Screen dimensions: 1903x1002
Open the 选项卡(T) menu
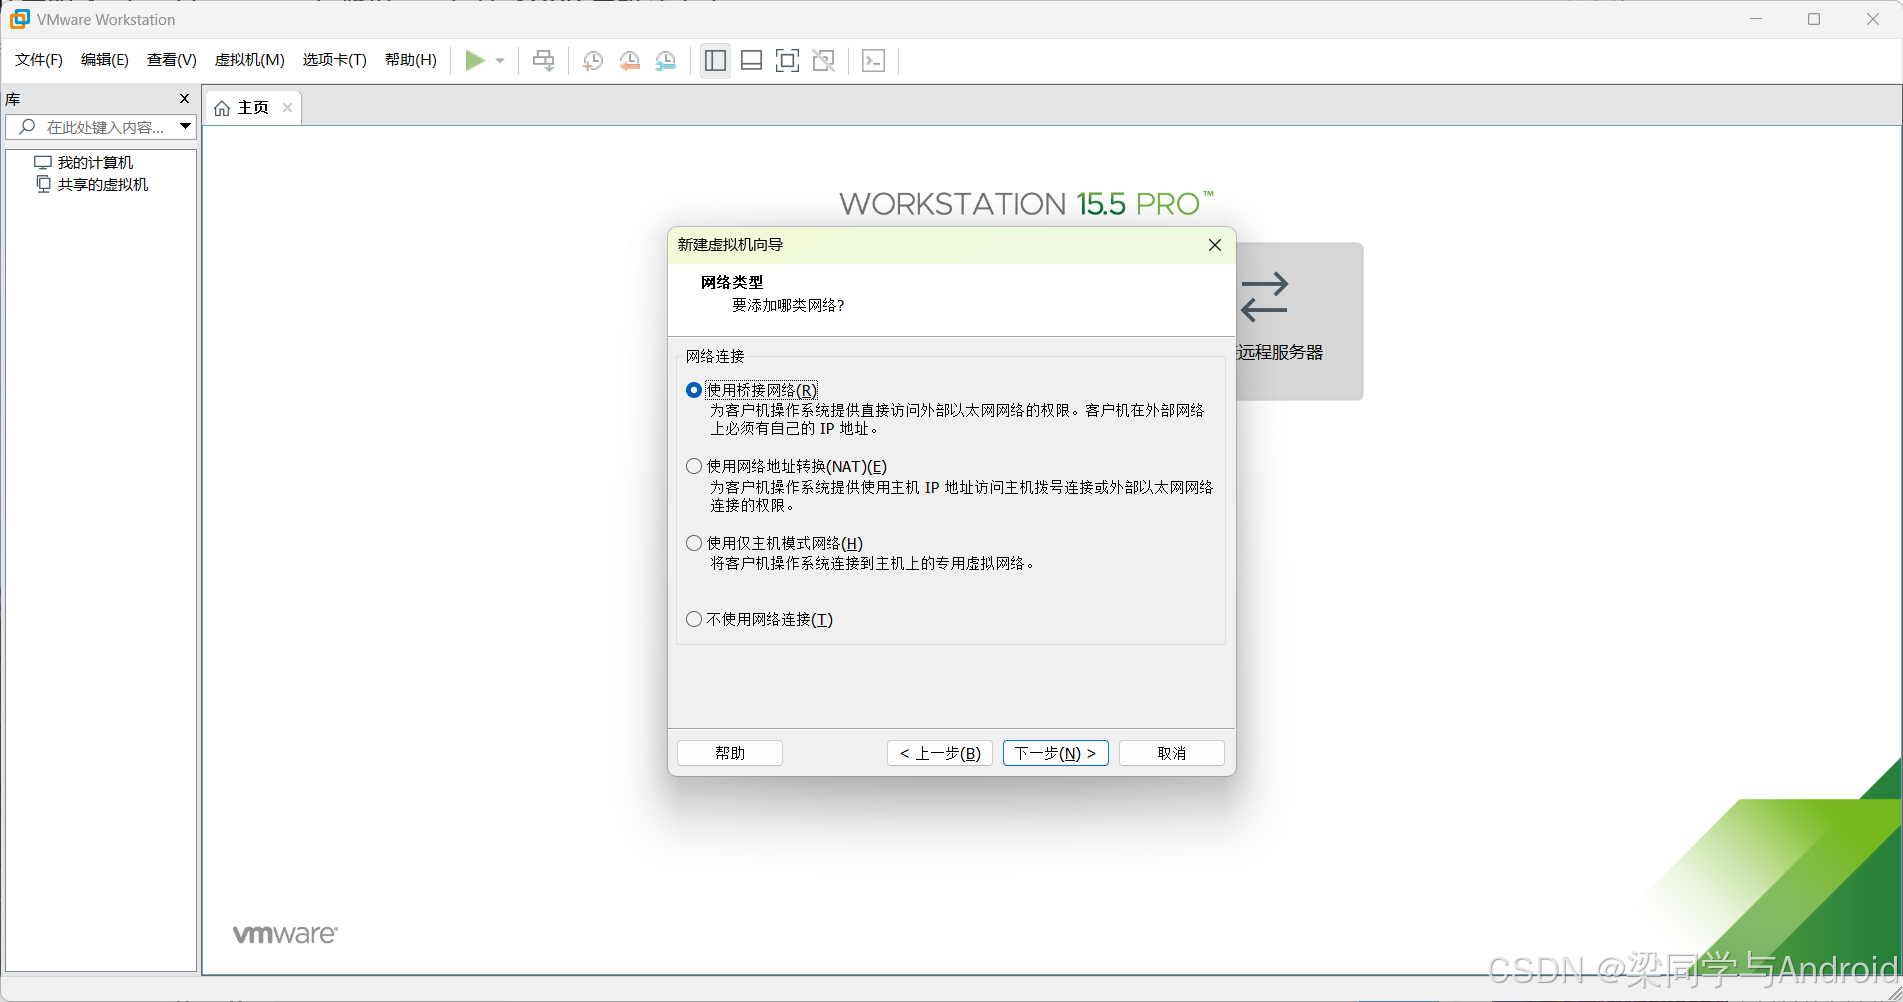335,60
